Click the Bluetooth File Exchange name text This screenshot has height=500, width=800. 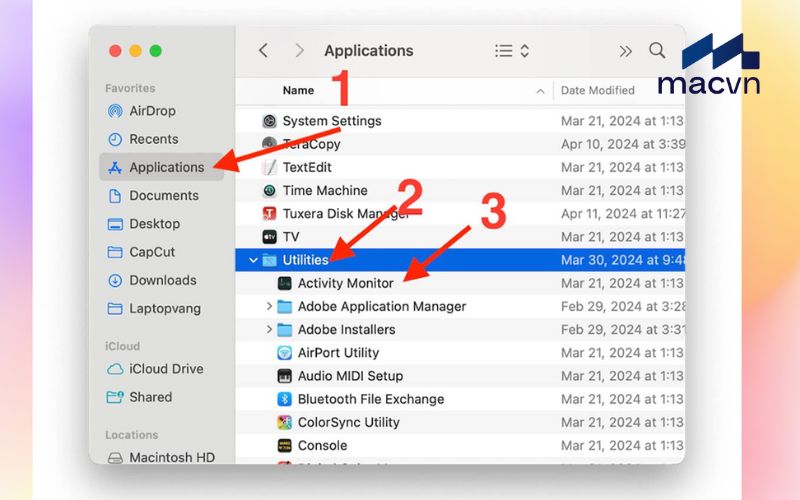click(371, 399)
